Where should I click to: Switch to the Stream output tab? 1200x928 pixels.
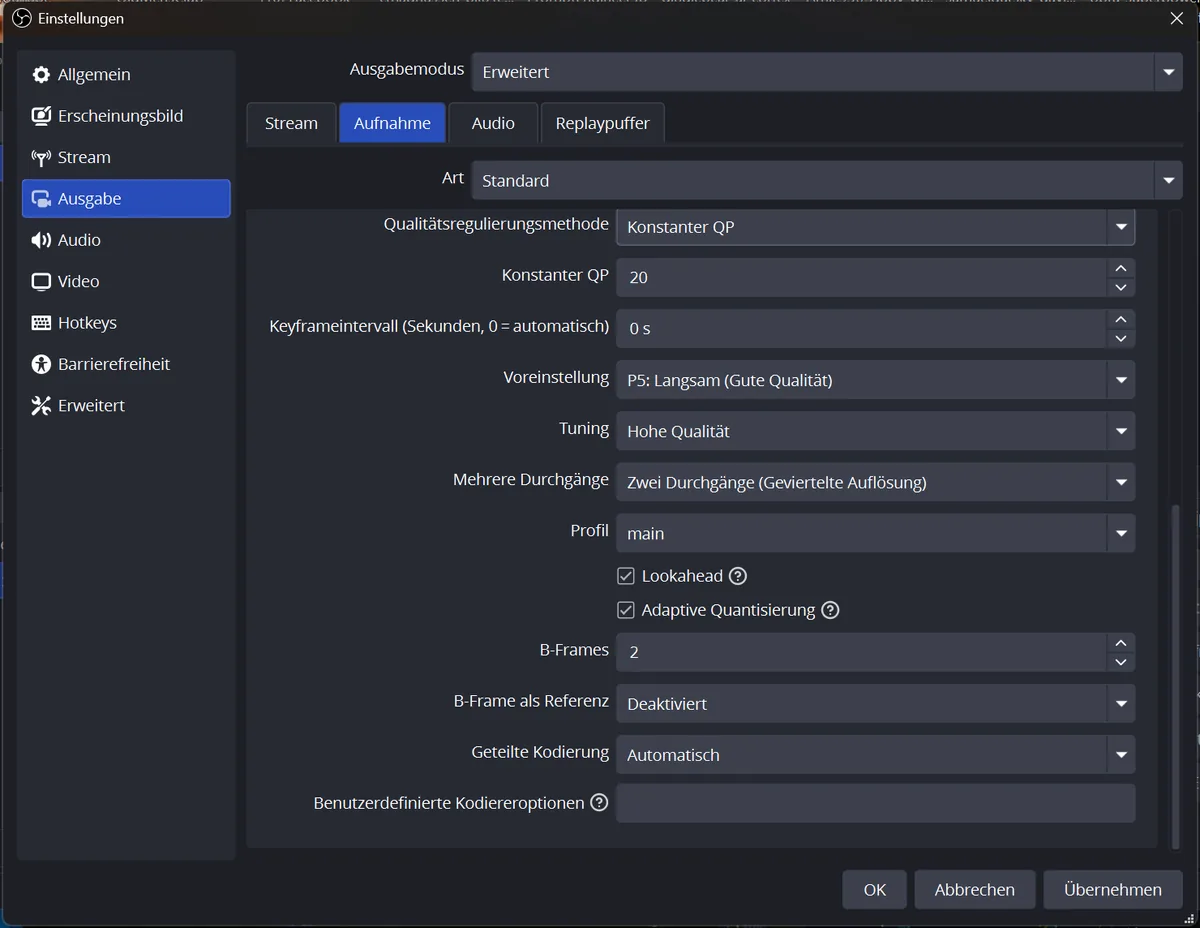coord(291,123)
